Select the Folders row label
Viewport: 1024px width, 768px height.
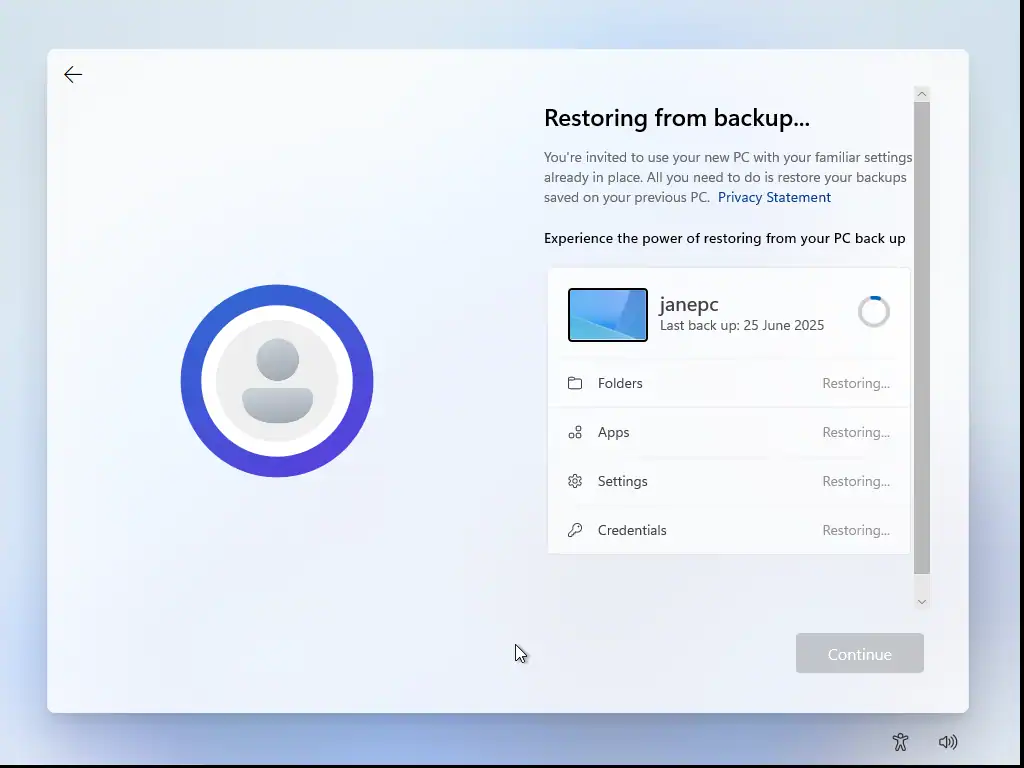pyautogui.click(x=620, y=383)
